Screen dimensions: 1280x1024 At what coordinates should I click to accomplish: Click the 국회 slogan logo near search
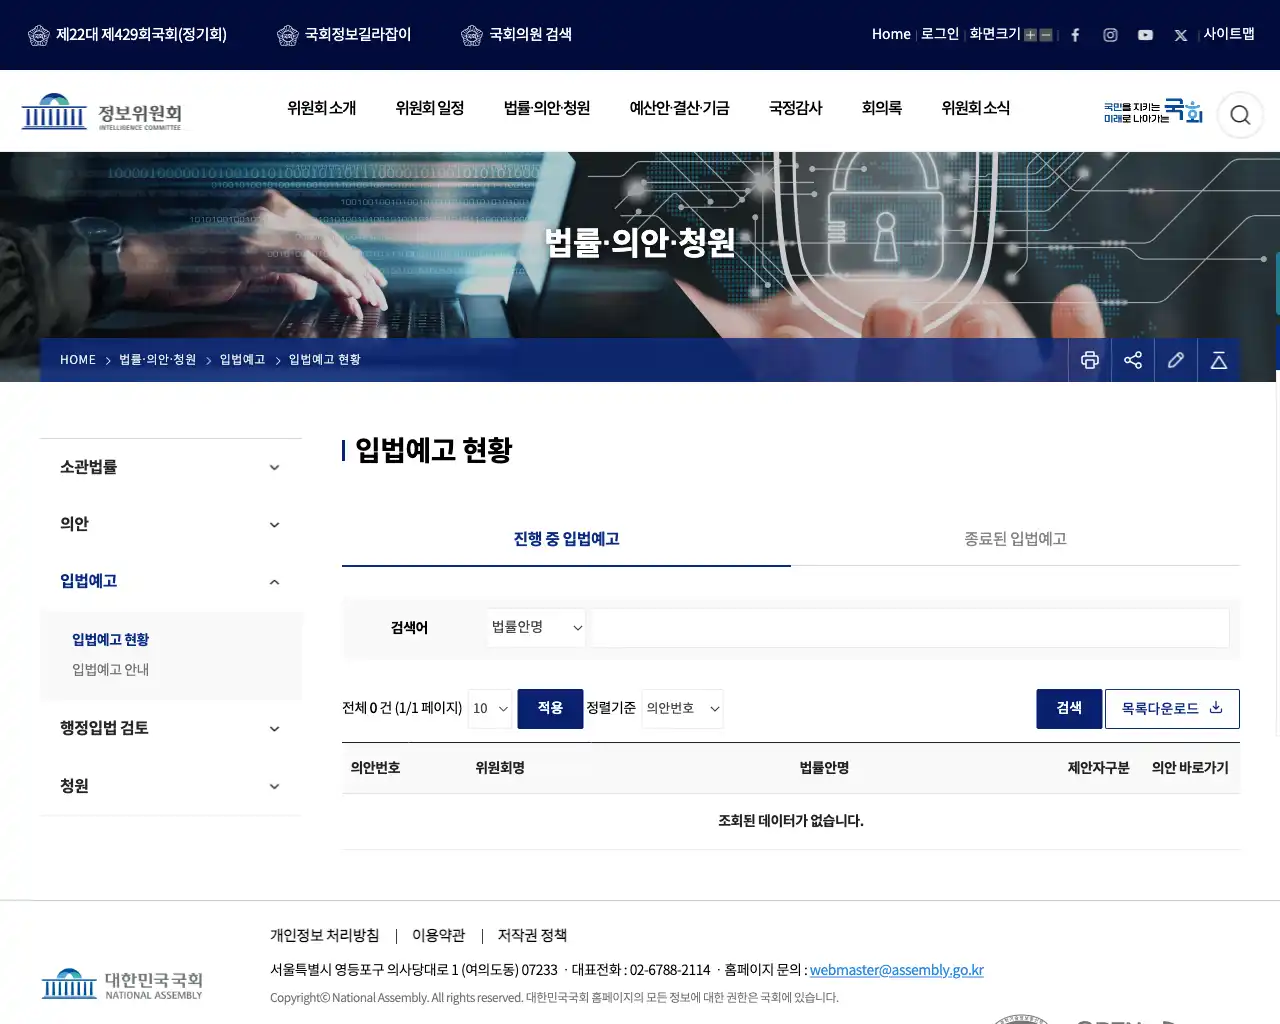[1153, 111]
